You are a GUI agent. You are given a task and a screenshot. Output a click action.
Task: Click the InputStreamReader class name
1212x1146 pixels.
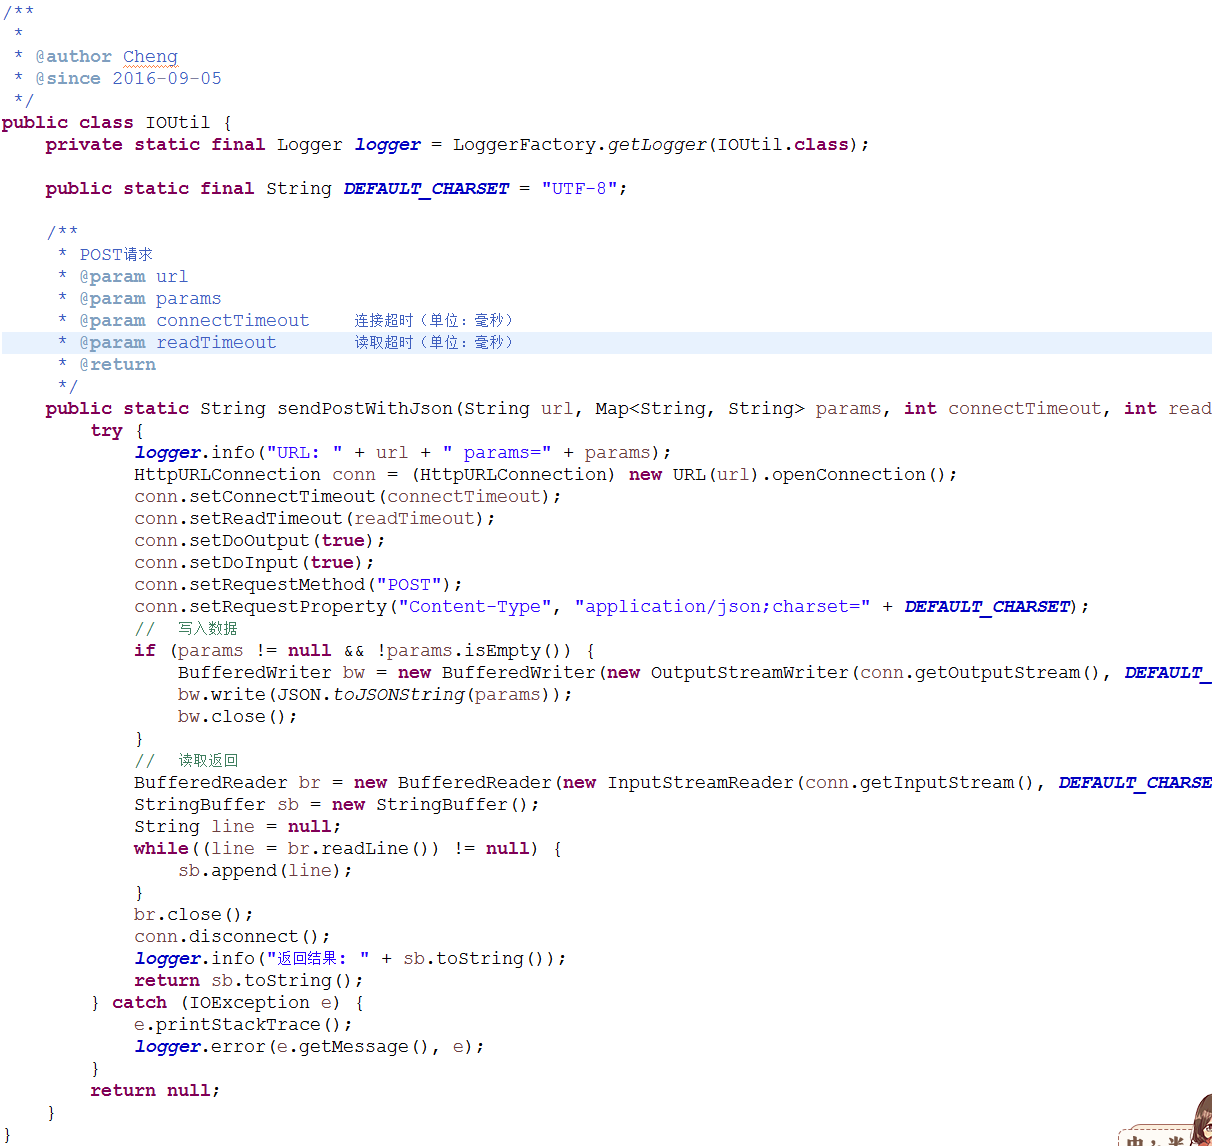click(701, 783)
